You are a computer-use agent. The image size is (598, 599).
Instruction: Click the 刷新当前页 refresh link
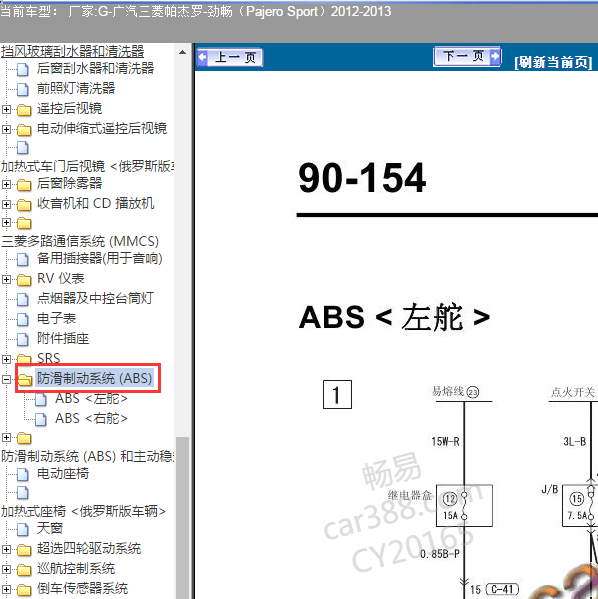click(x=553, y=62)
